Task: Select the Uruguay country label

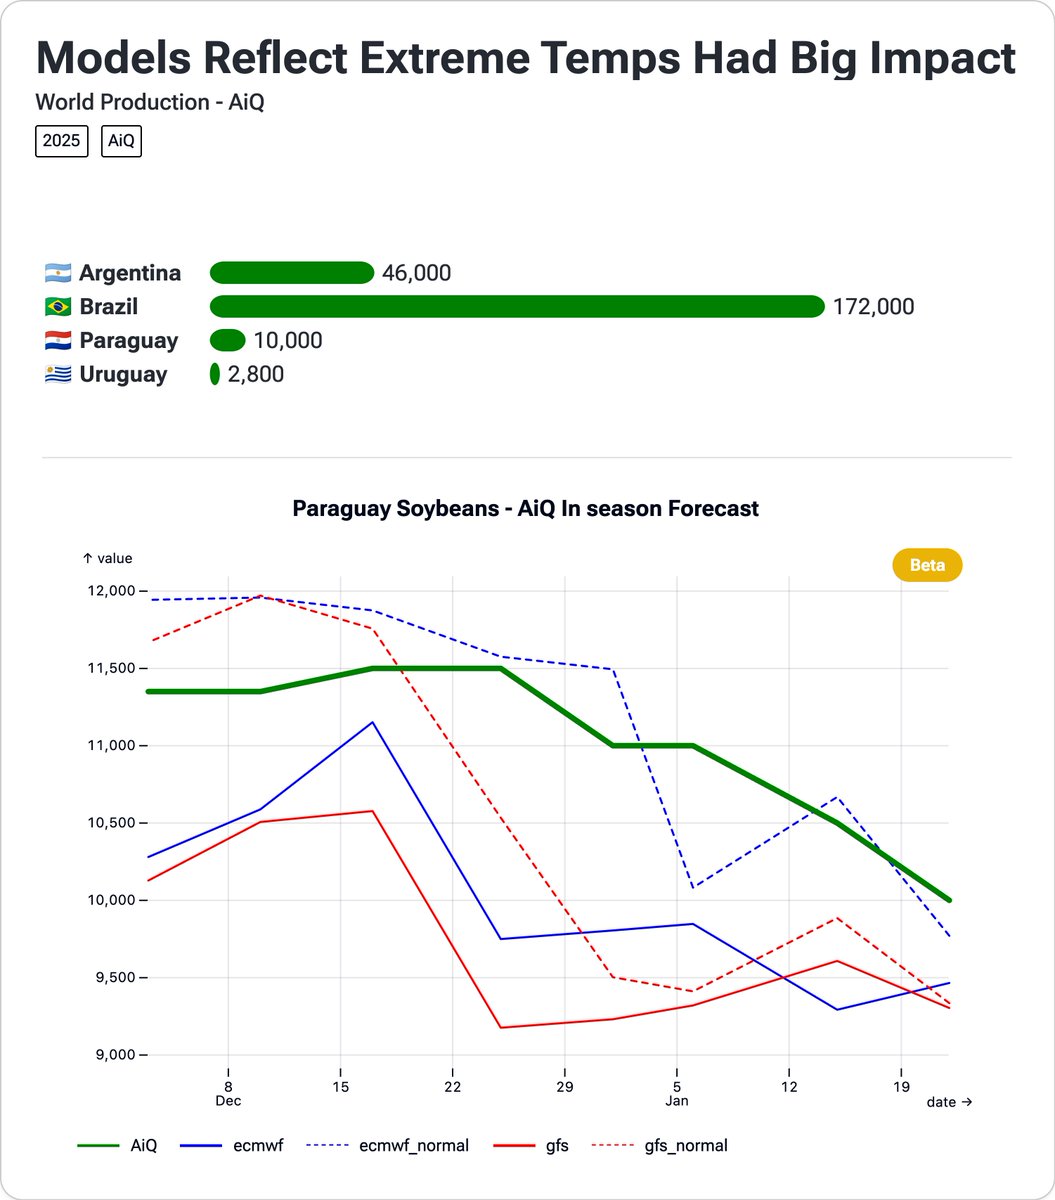Action: (x=124, y=375)
